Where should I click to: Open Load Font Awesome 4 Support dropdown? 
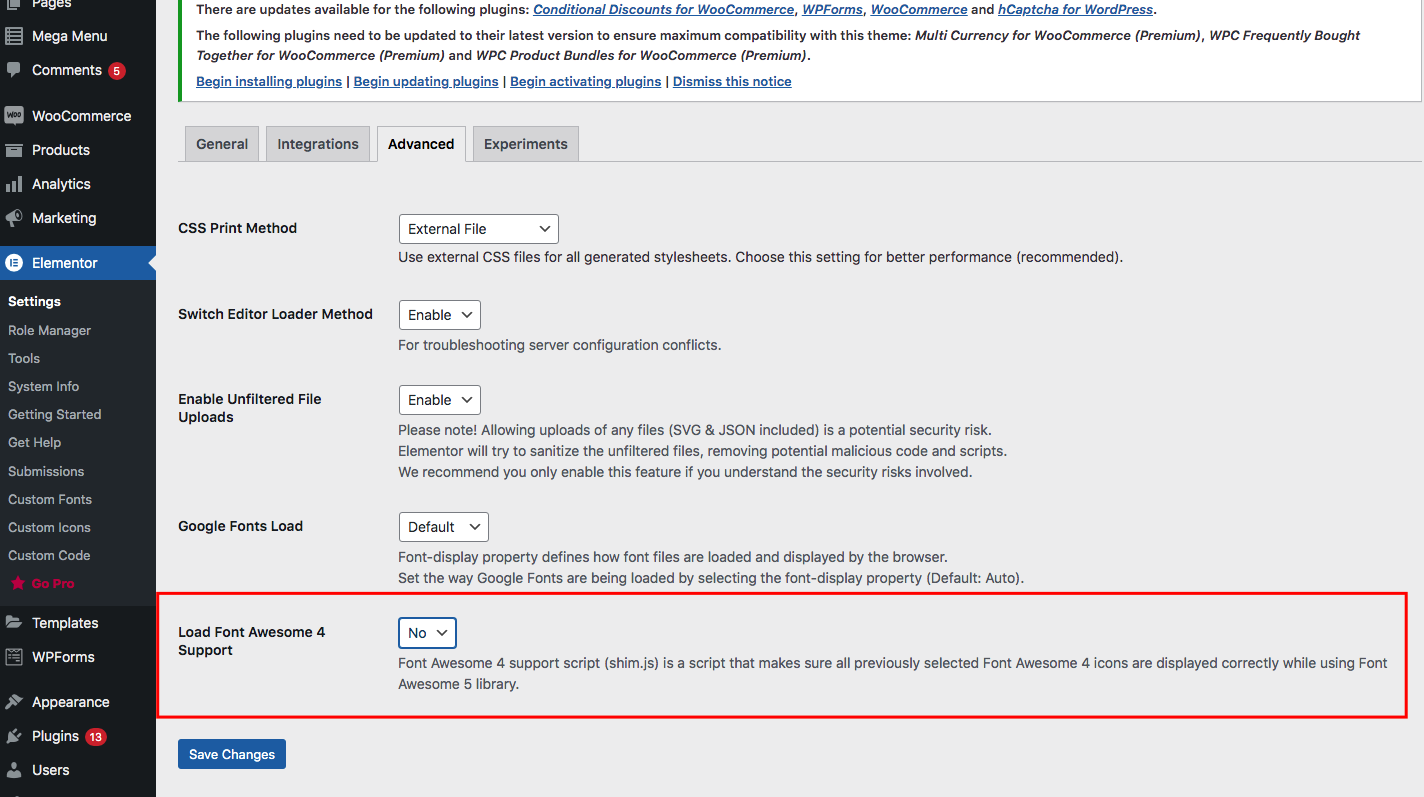tap(427, 633)
